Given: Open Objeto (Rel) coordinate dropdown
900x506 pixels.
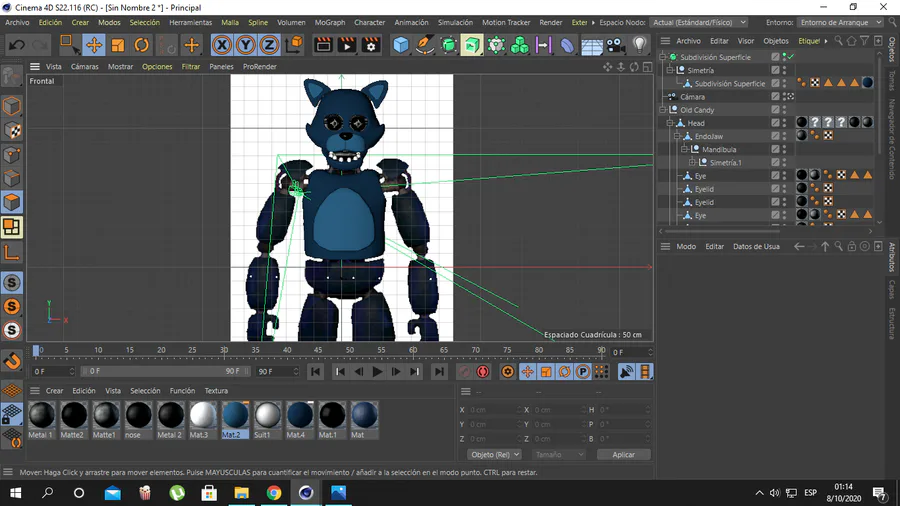Looking at the screenshot, I should [494, 454].
